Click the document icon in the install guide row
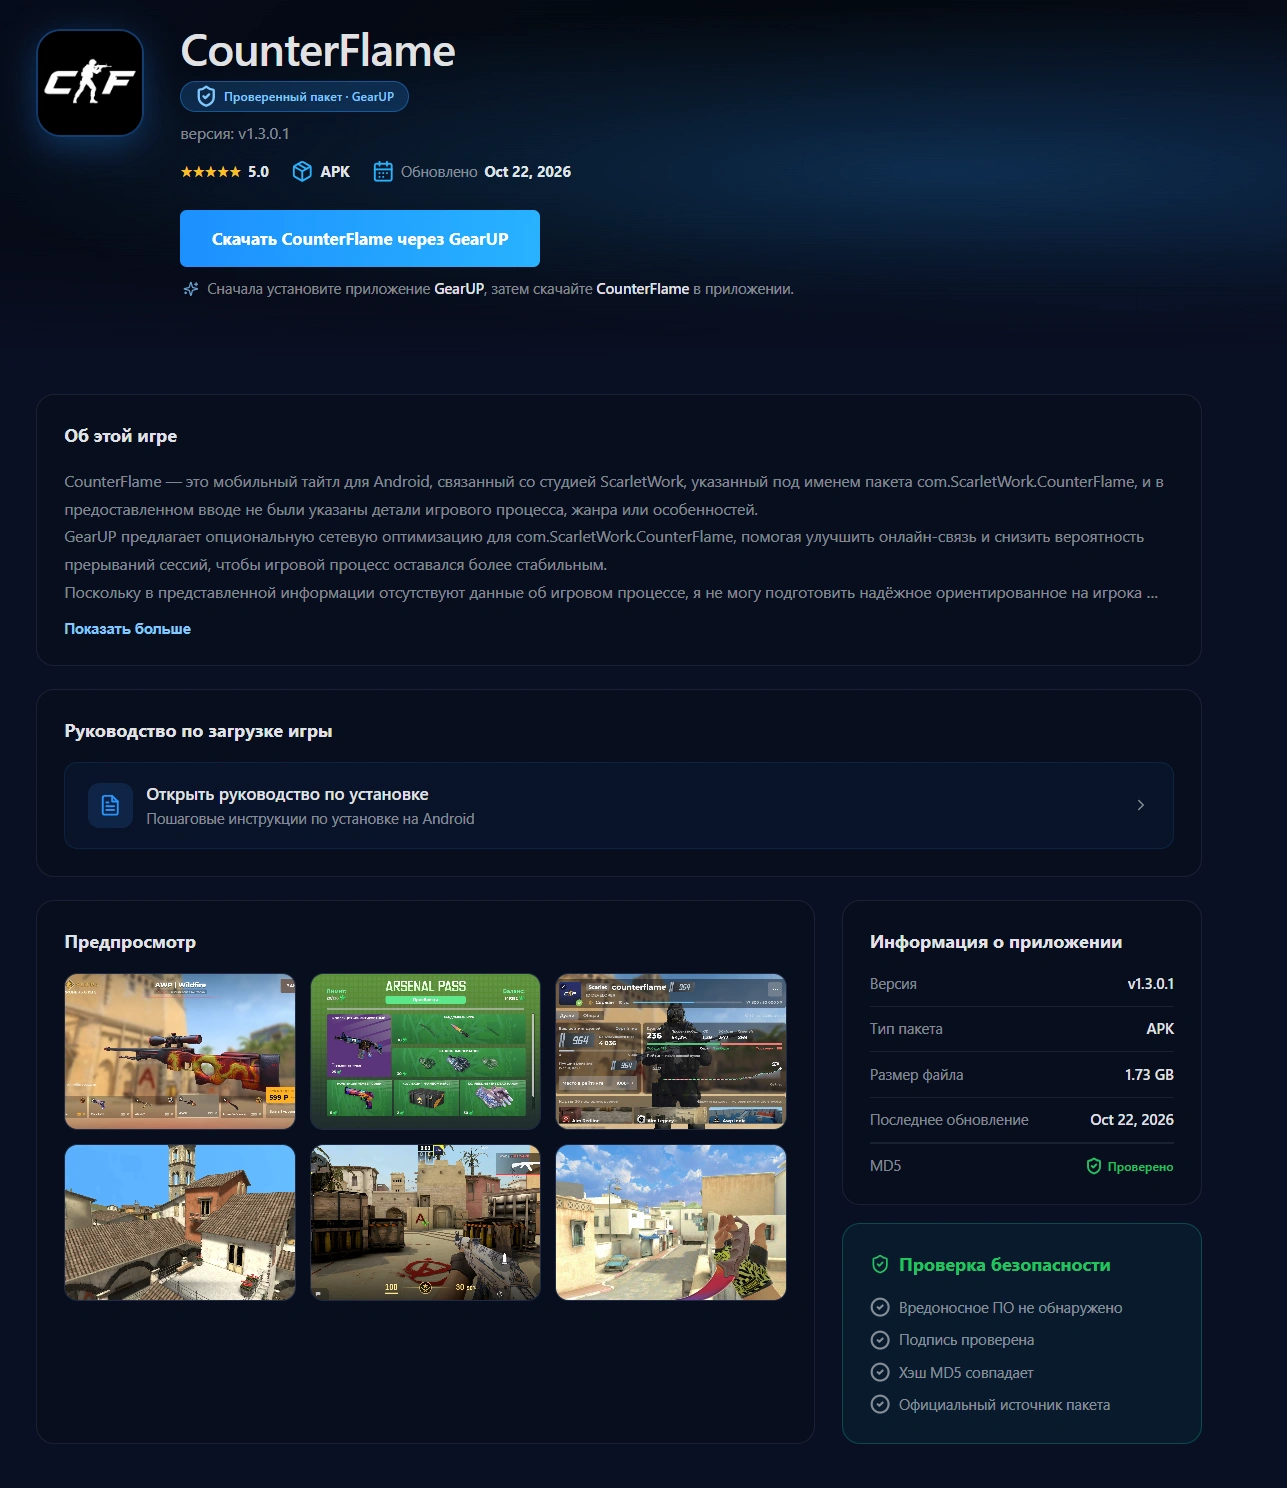The image size is (1287, 1488). (110, 805)
